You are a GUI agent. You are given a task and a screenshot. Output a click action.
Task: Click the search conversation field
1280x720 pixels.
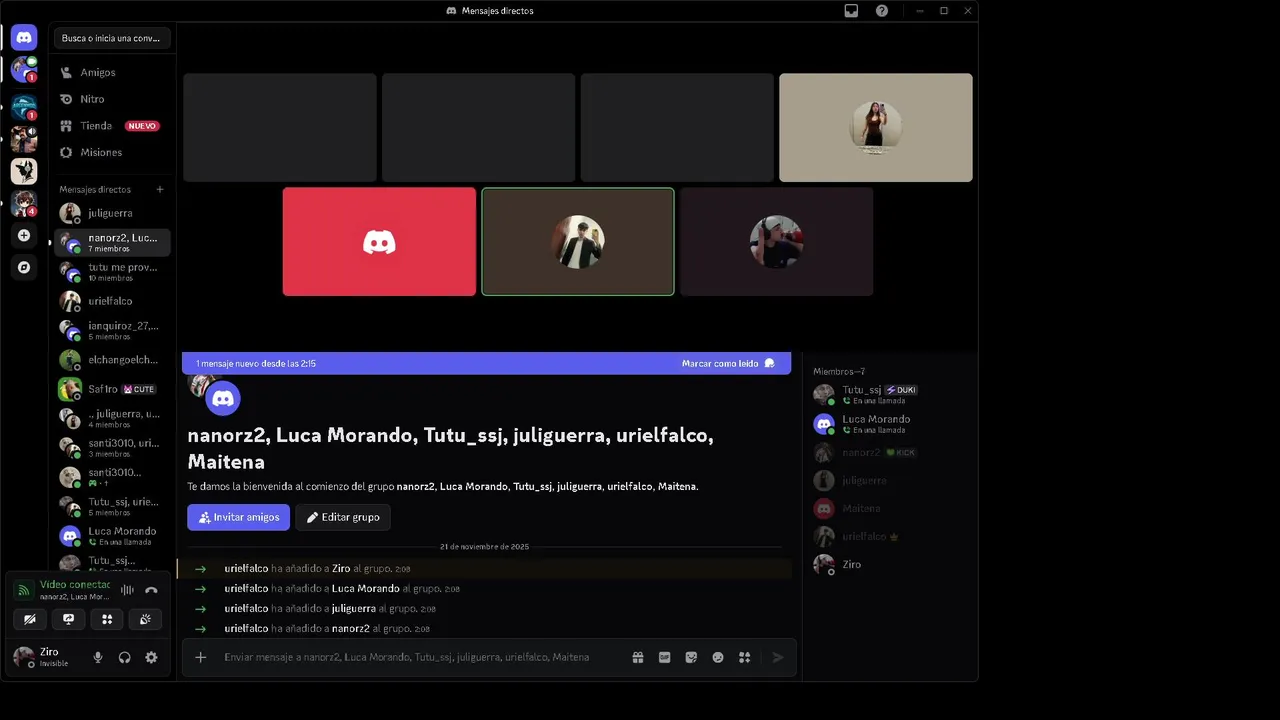coord(112,38)
